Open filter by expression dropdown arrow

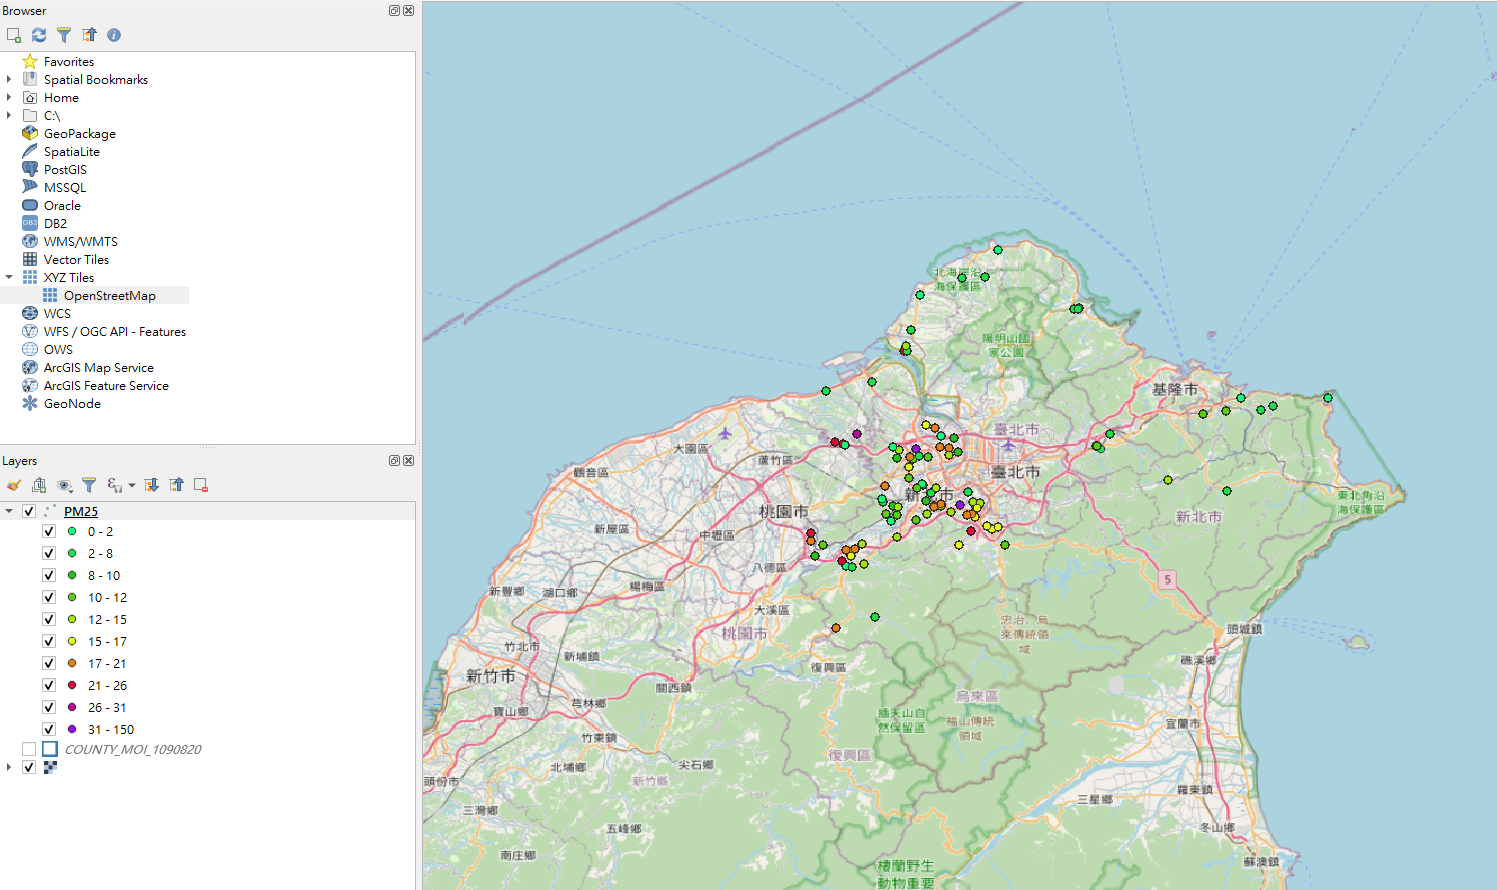coord(132,486)
